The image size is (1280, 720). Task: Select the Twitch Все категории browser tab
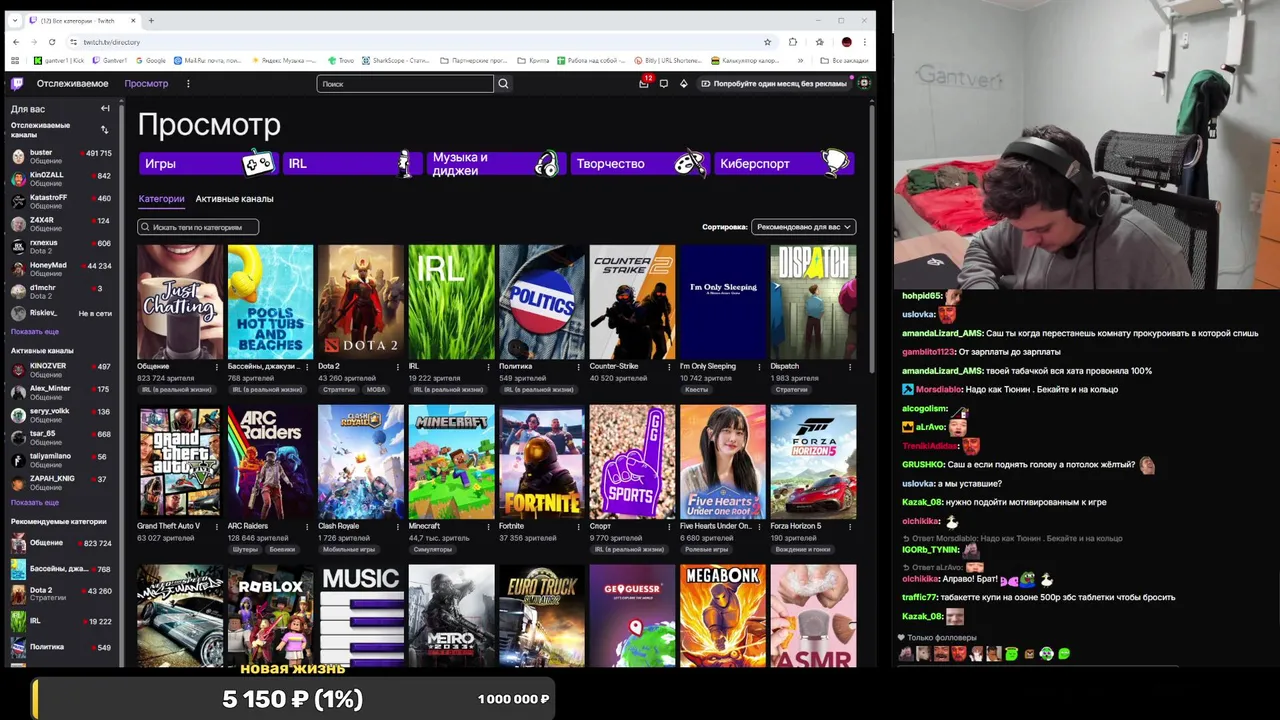(x=83, y=20)
